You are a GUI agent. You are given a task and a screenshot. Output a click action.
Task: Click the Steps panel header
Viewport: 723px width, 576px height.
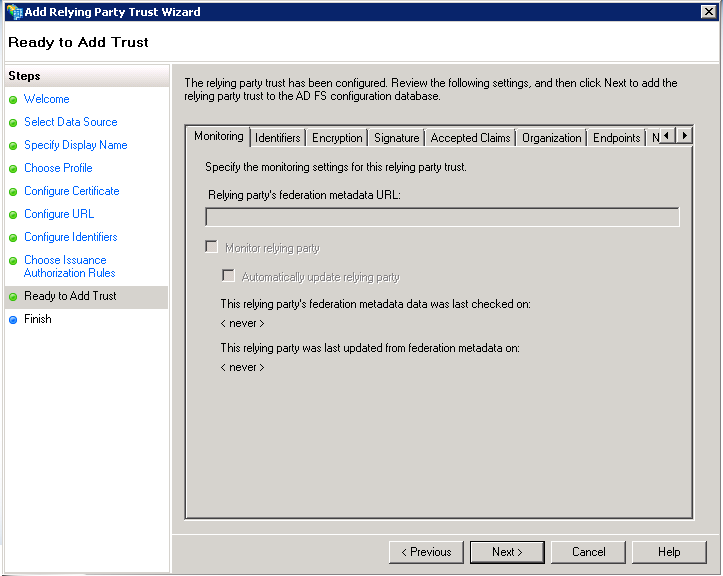click(87, 76)
